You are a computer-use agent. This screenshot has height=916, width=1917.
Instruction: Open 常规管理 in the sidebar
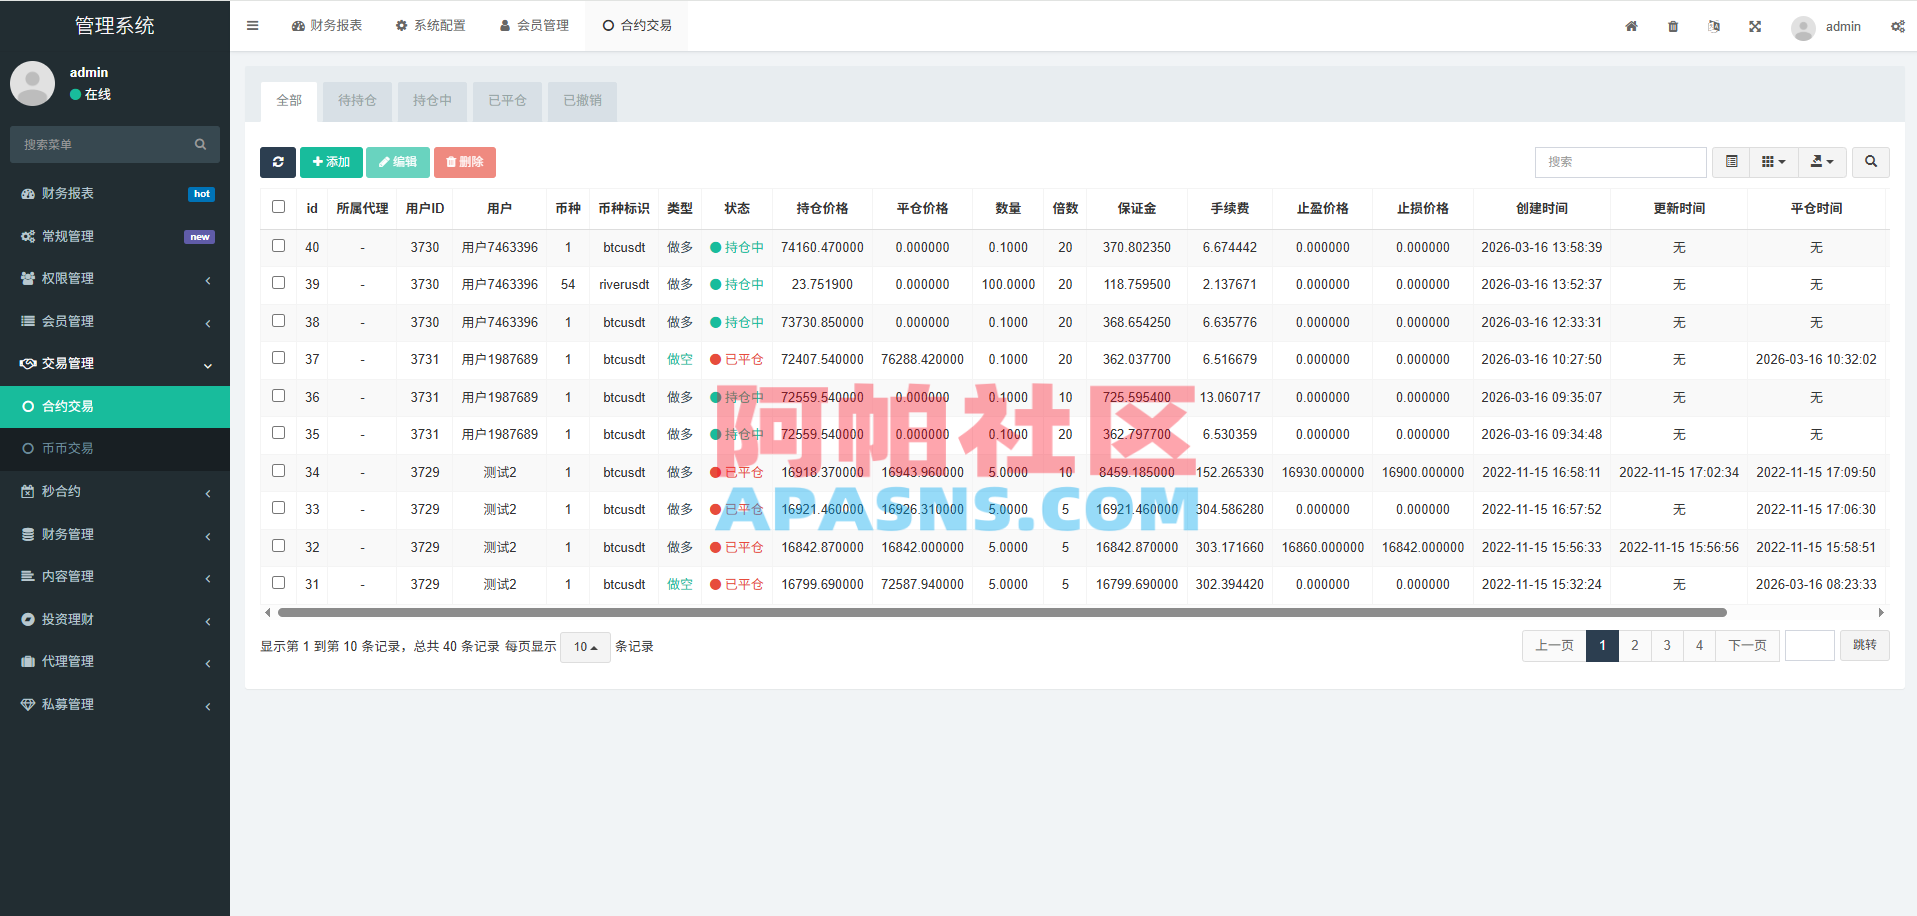point(115,236)
